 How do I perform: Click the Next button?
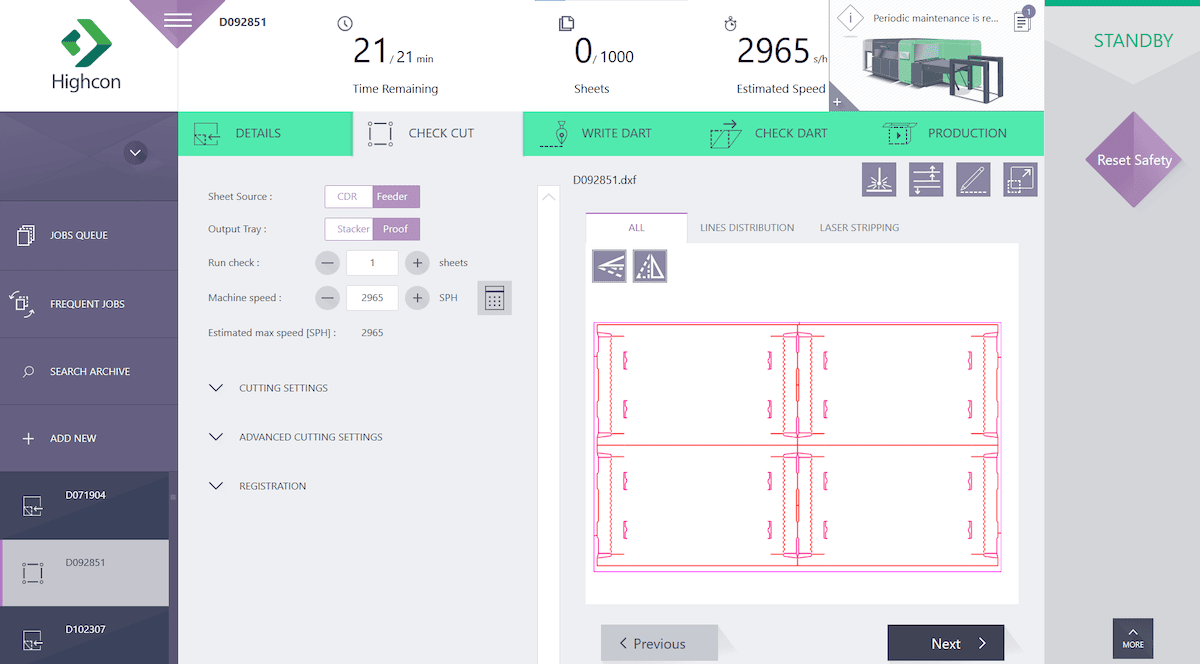click(945, 643)
